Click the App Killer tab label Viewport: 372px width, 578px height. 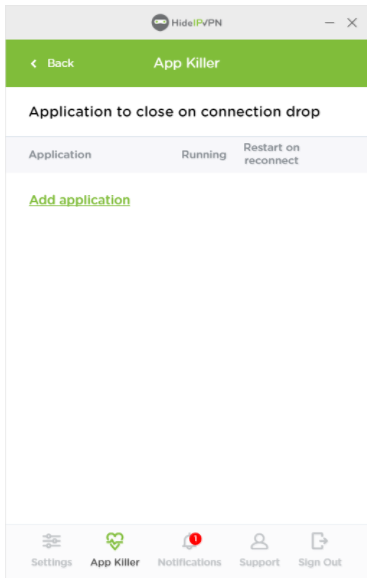115,562
